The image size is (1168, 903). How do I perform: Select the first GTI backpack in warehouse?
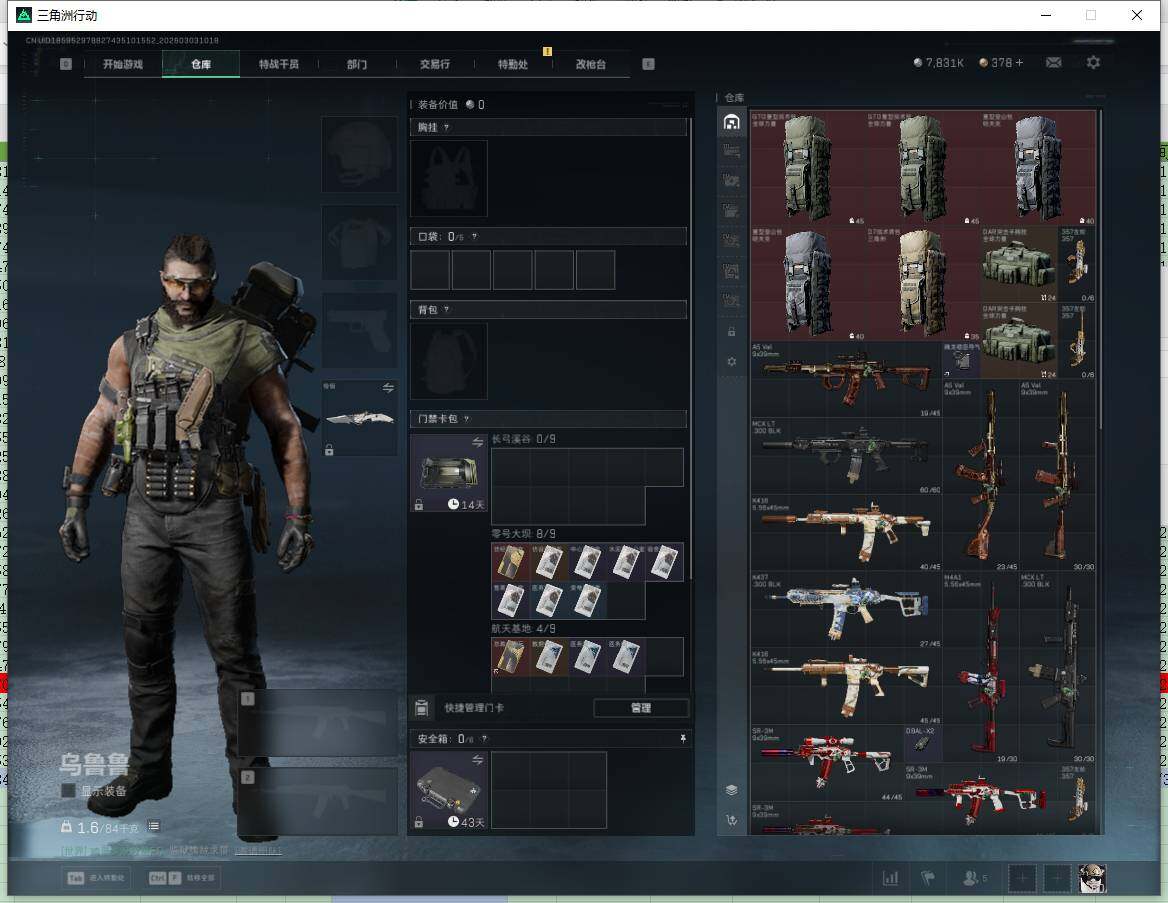(x=808, y=168)
